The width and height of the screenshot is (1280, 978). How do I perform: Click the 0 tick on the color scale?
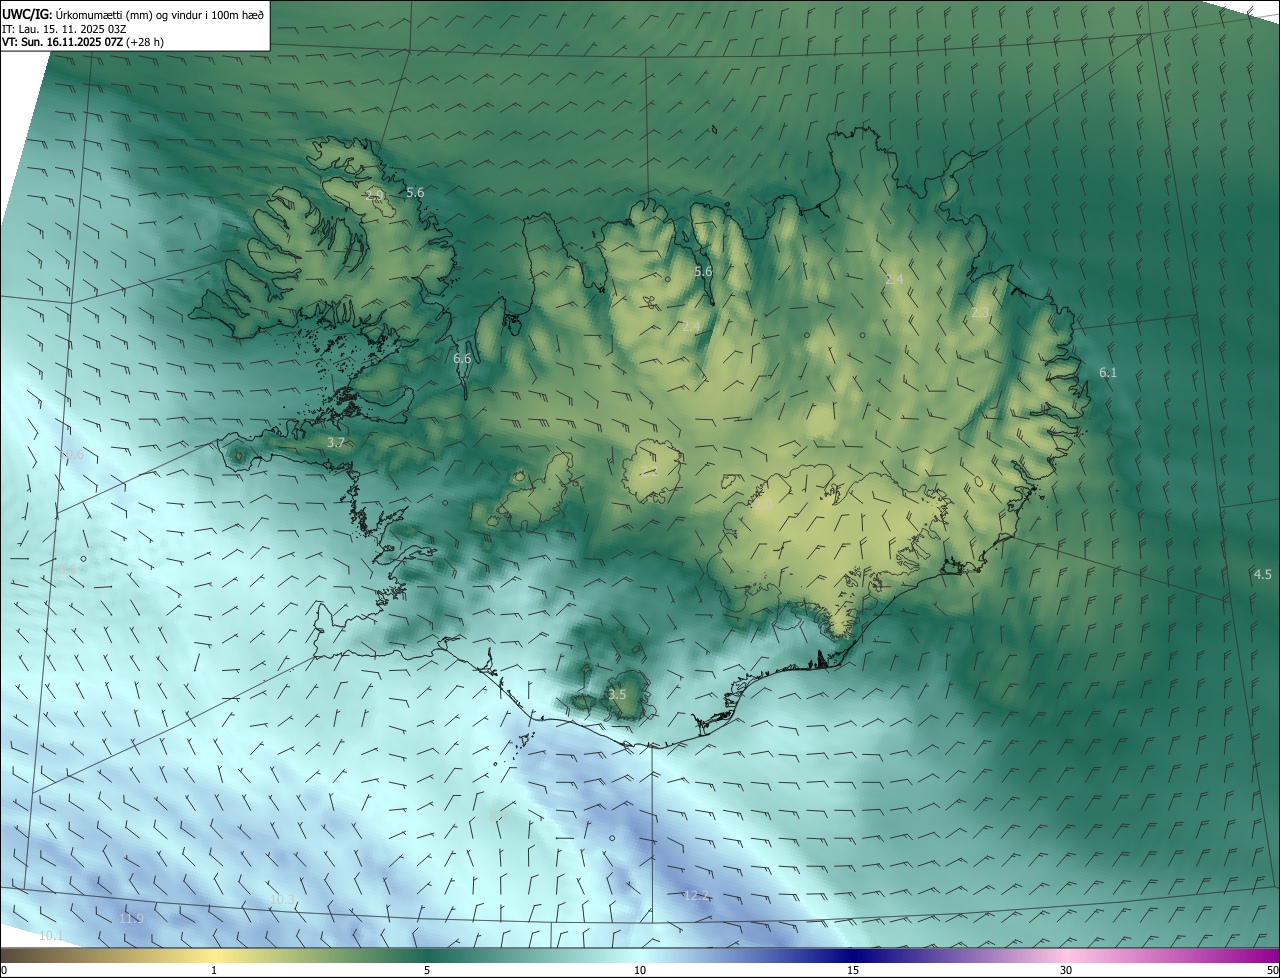click(x=4, y=970)
